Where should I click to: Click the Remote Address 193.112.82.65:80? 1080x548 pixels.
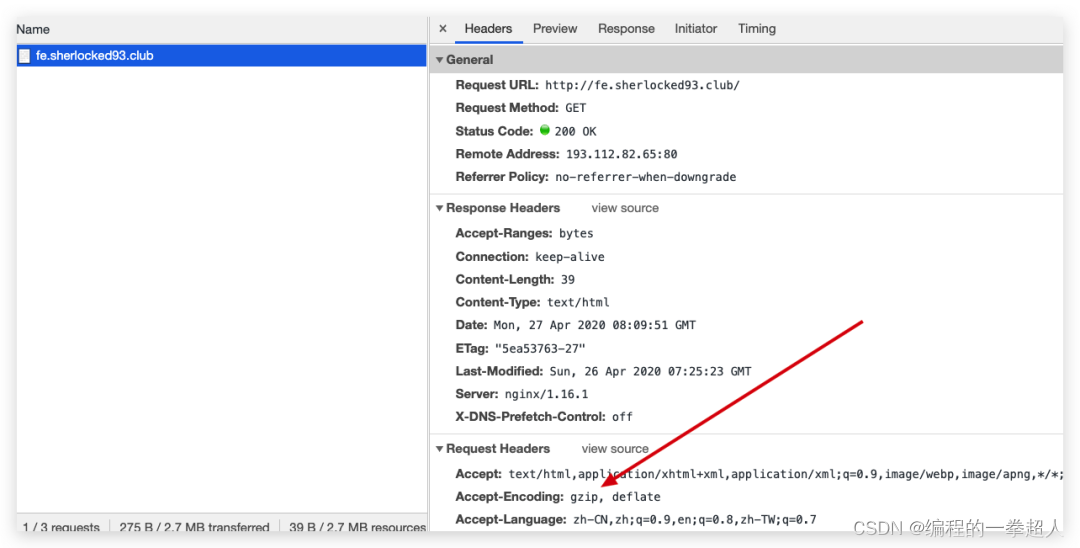621,154
